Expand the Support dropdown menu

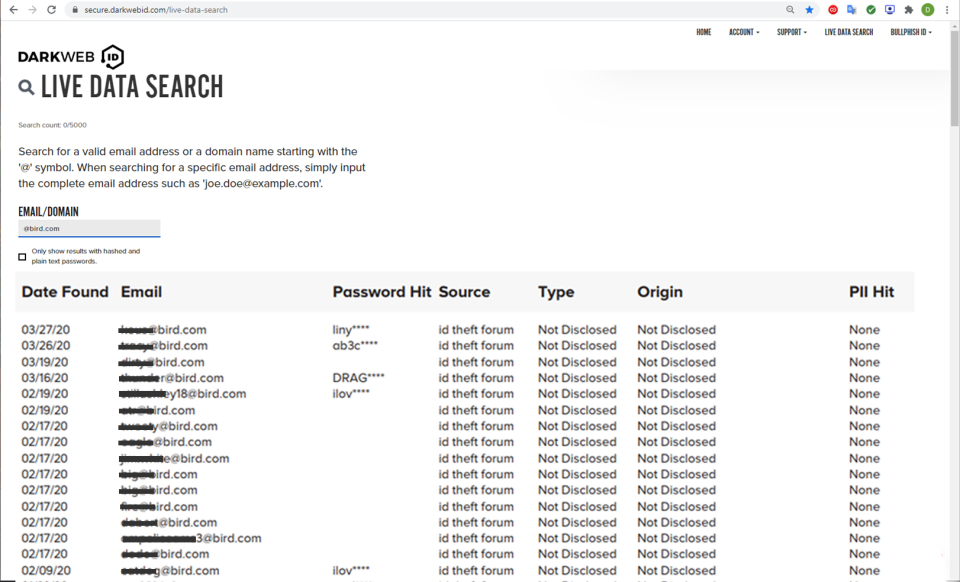[792, 32]
